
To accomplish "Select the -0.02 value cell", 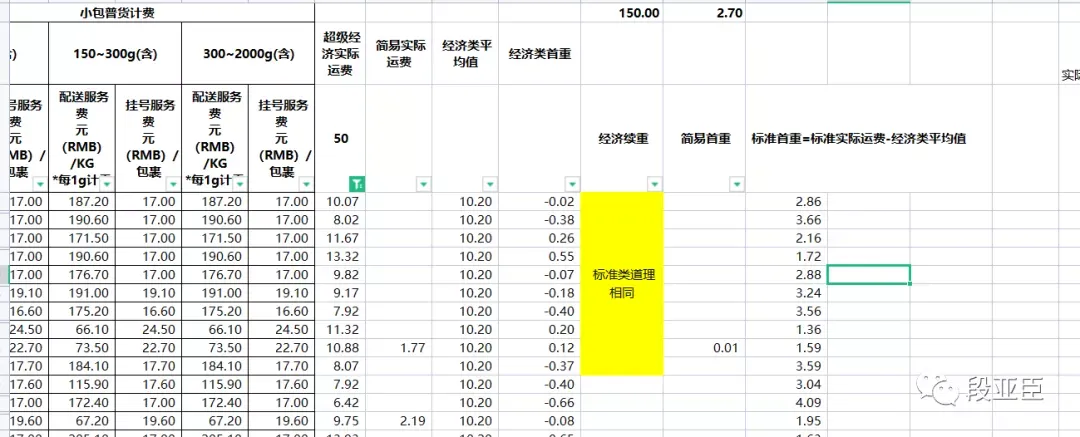I will tap(540, 201).
